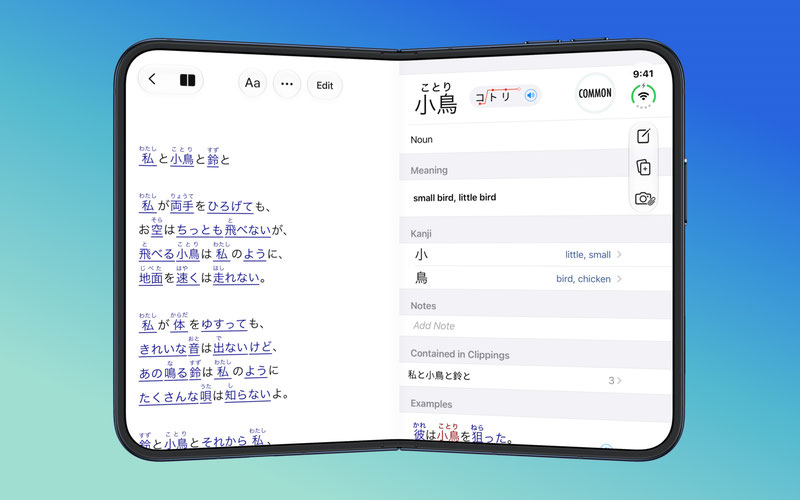Add word to flashcards with the cards icon
The image size is (800, 500).
click(643, 167)
